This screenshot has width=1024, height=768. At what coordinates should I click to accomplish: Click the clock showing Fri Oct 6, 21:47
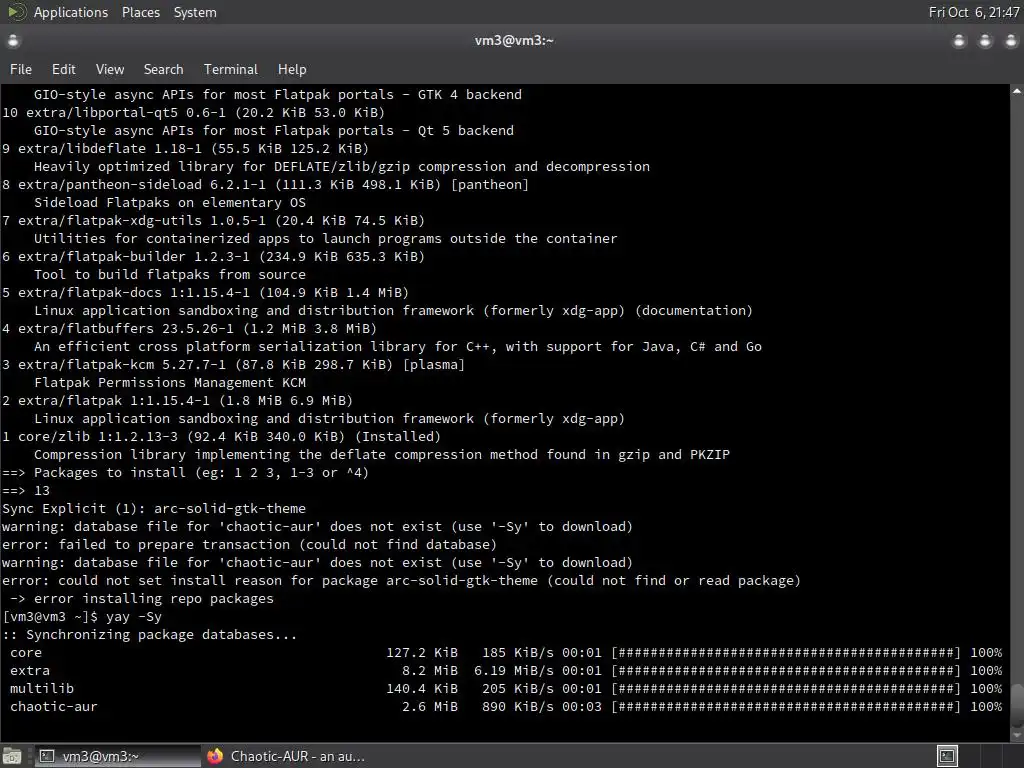(974, 12)
